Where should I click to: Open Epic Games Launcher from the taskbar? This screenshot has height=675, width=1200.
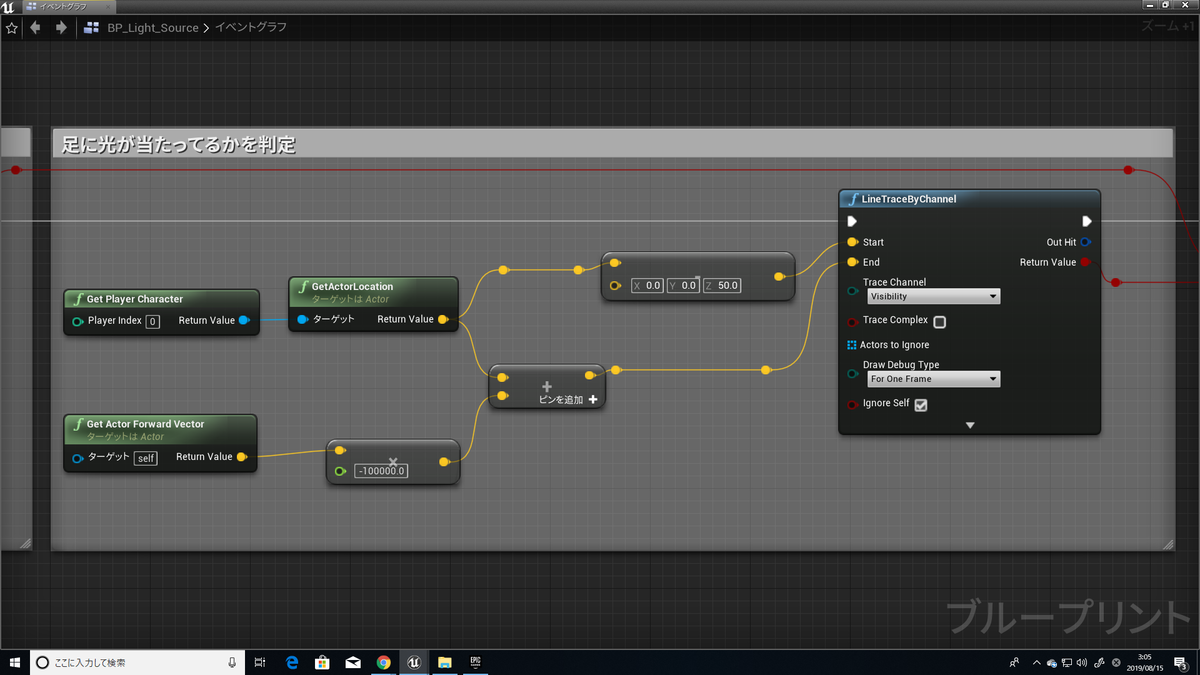476,662
